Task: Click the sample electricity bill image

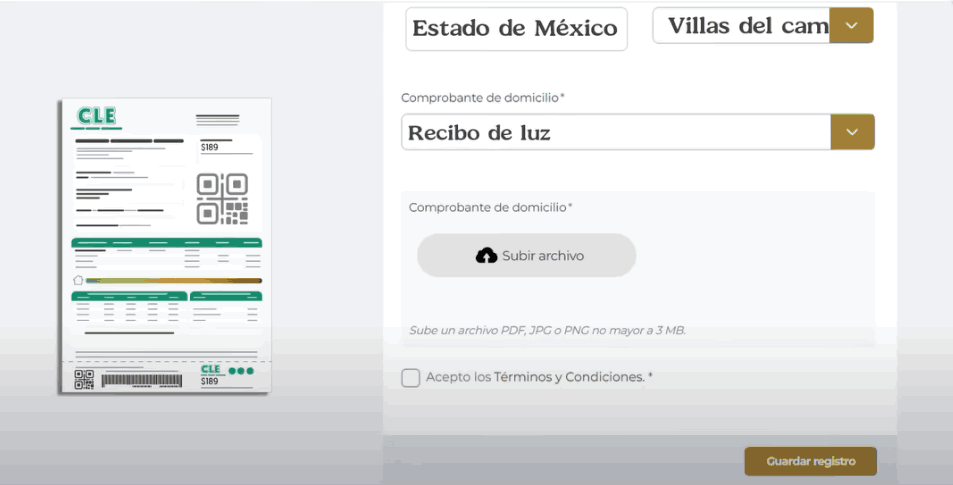Action: coord(165,246)
